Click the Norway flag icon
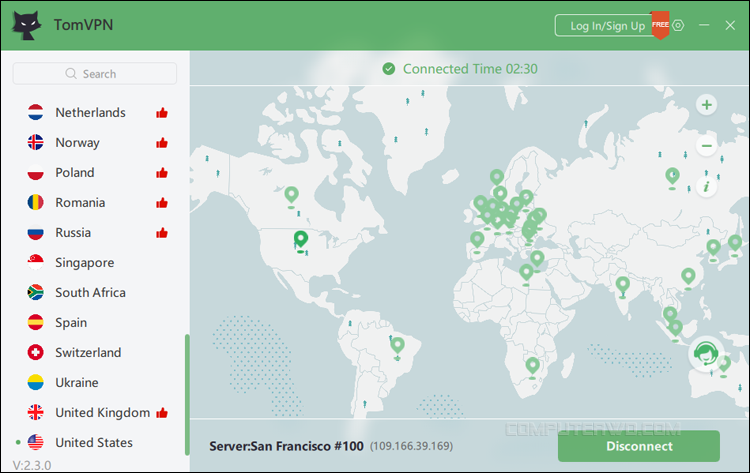 click(35, 143)
